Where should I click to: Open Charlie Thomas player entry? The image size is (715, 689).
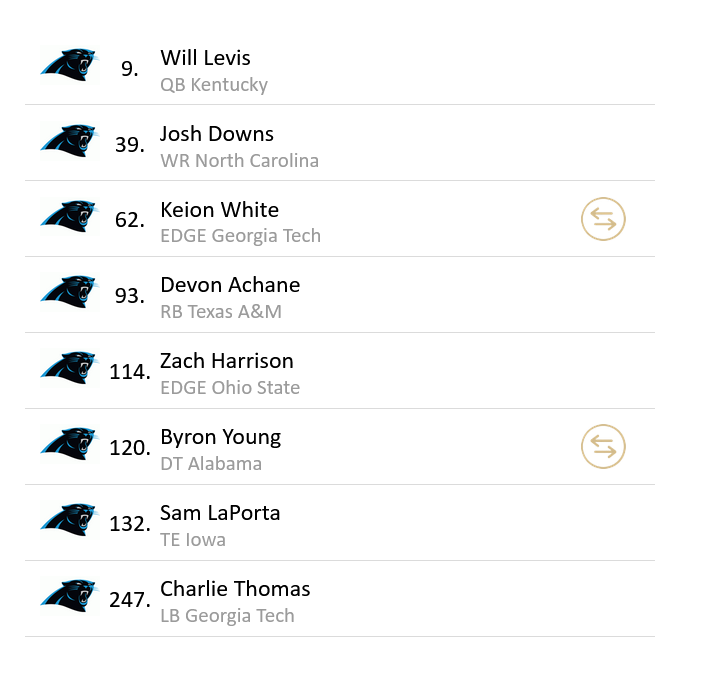tap(235, 589)
